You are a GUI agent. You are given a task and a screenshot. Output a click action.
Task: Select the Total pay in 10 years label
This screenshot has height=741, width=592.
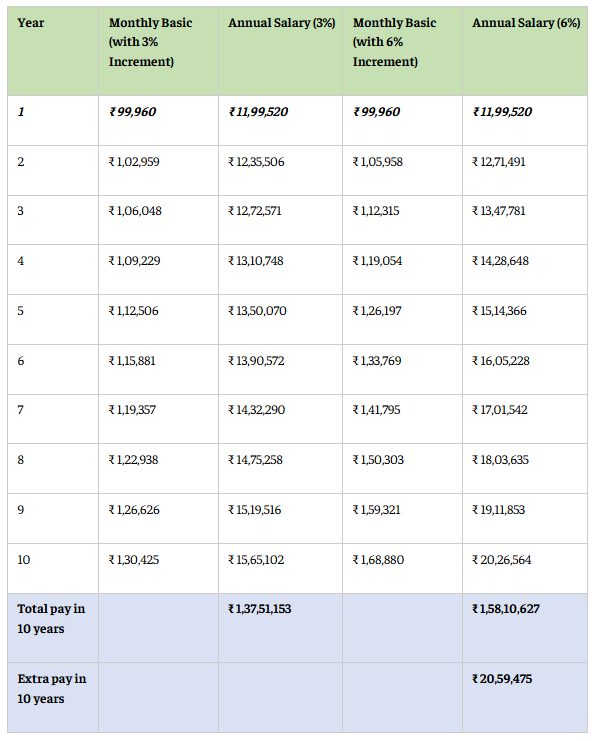click(51, 619)
